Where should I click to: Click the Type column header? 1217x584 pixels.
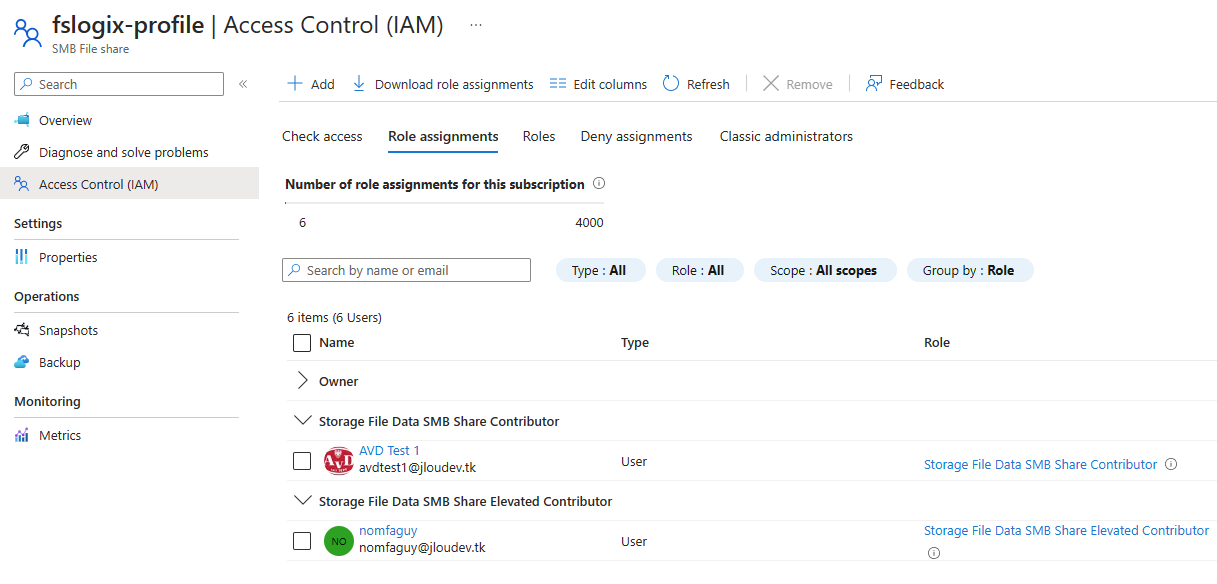[x=635, y=342]
